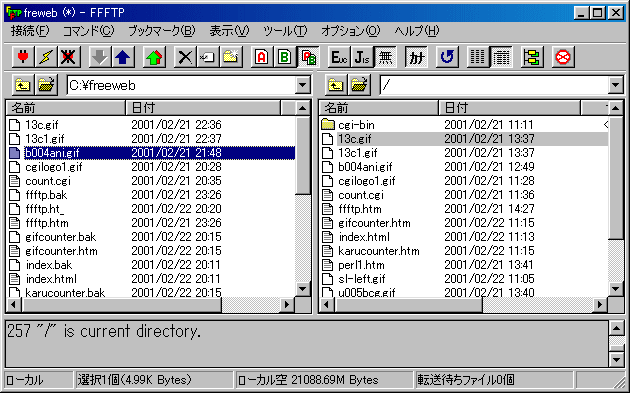Open the 接続(F) menu
The width and height of the screenshot is (630, 393).
(30, 31)
